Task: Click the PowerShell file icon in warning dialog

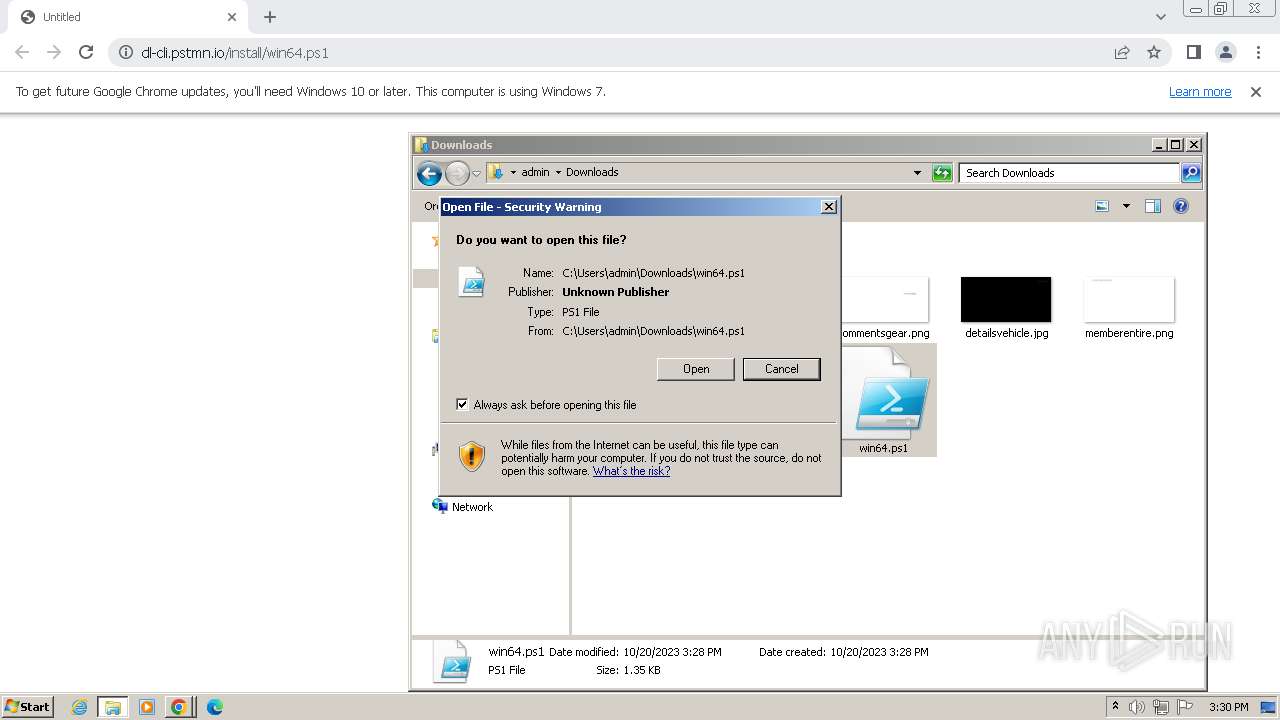Action: pos(471,282)
